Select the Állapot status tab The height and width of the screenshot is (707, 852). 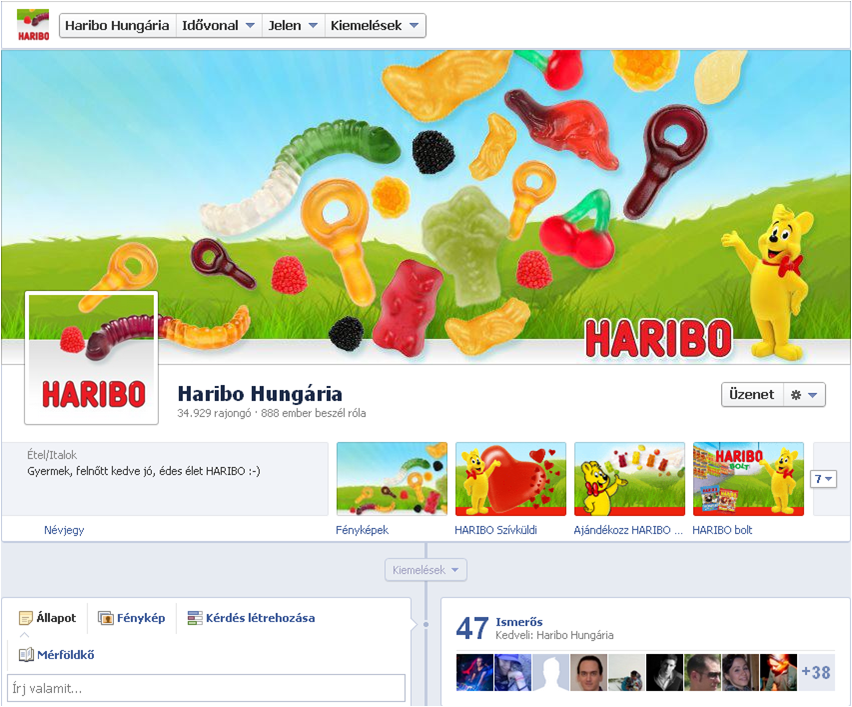tap(47, 618)
